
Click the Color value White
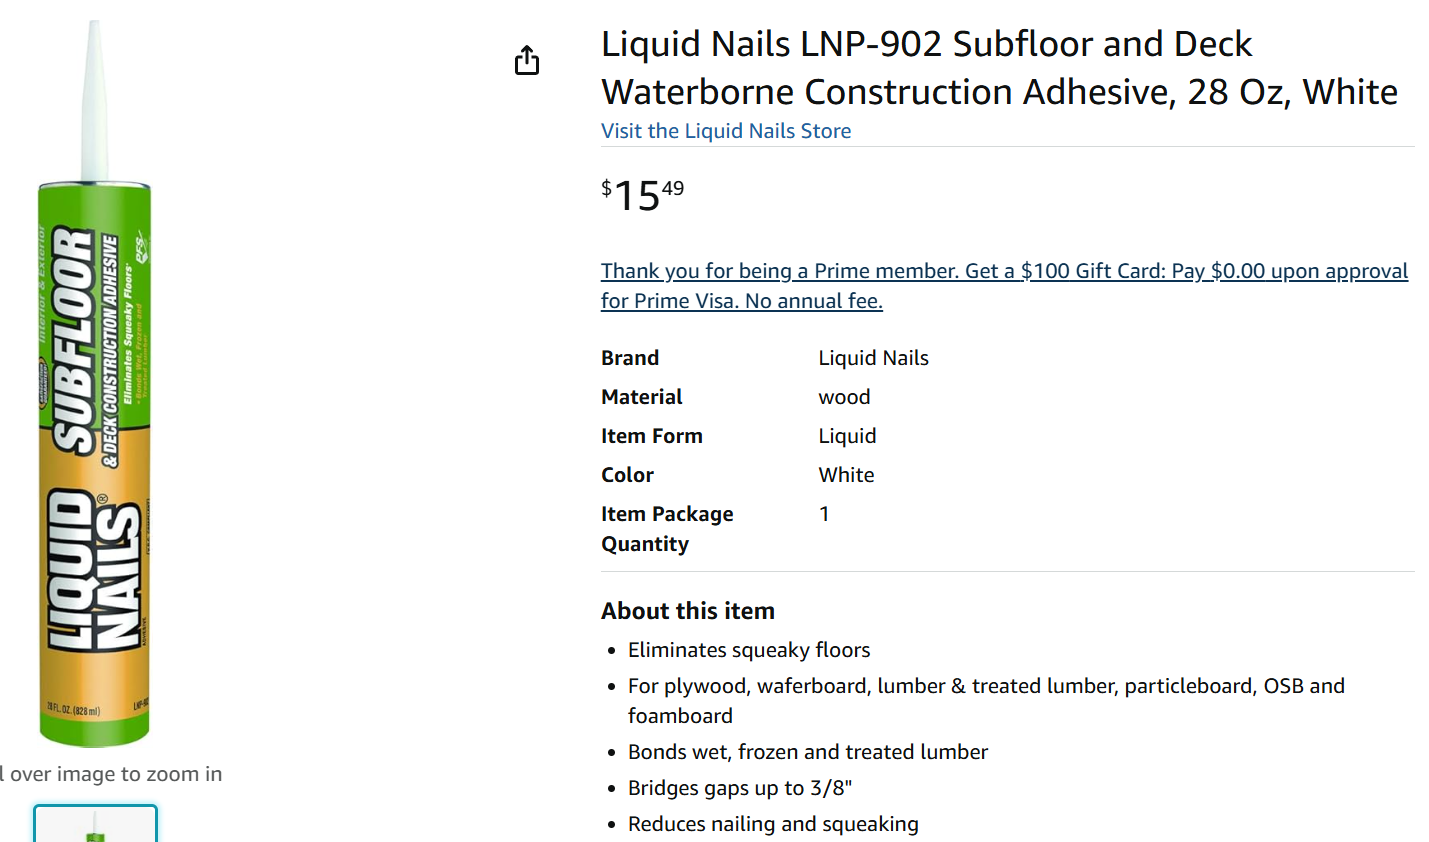coord(847,475)
